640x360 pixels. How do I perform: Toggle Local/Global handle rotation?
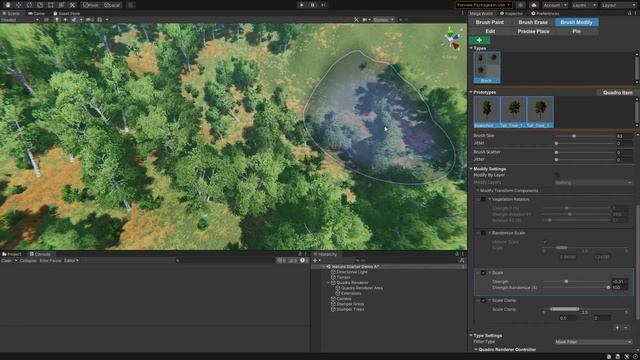112,5
